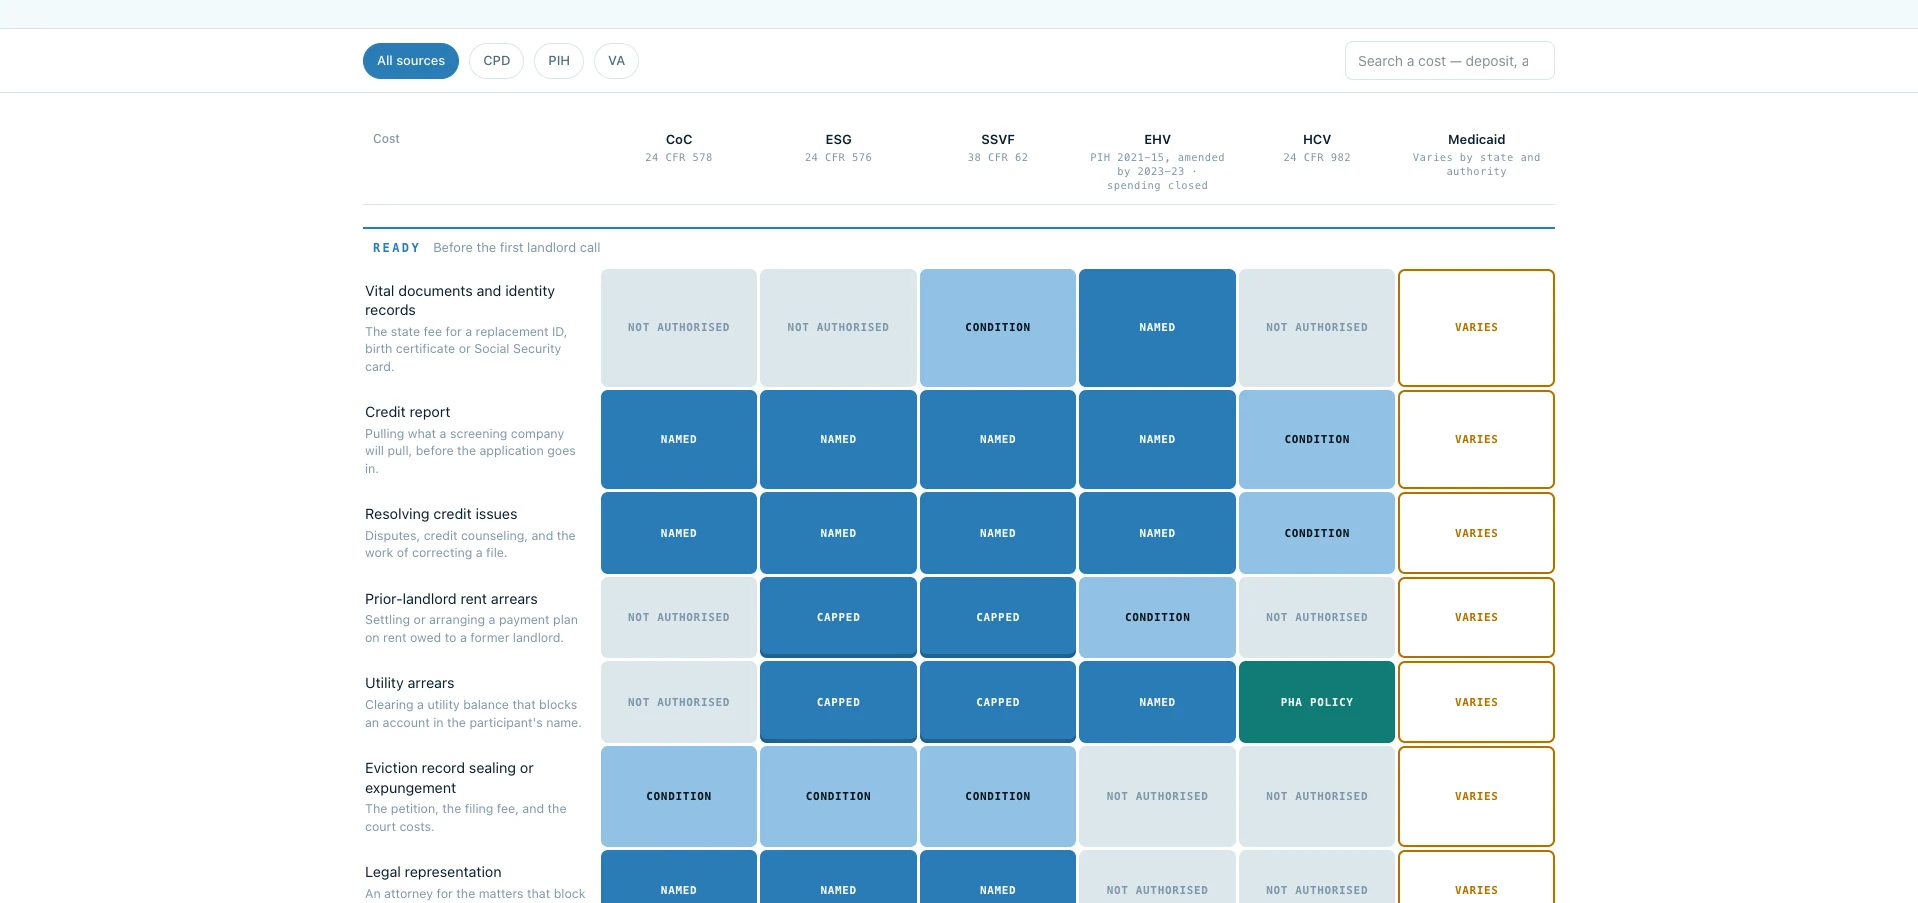Open Legal representation ESG Named cell
Viewport: 1918px width, 903px height.
[838, 877]
